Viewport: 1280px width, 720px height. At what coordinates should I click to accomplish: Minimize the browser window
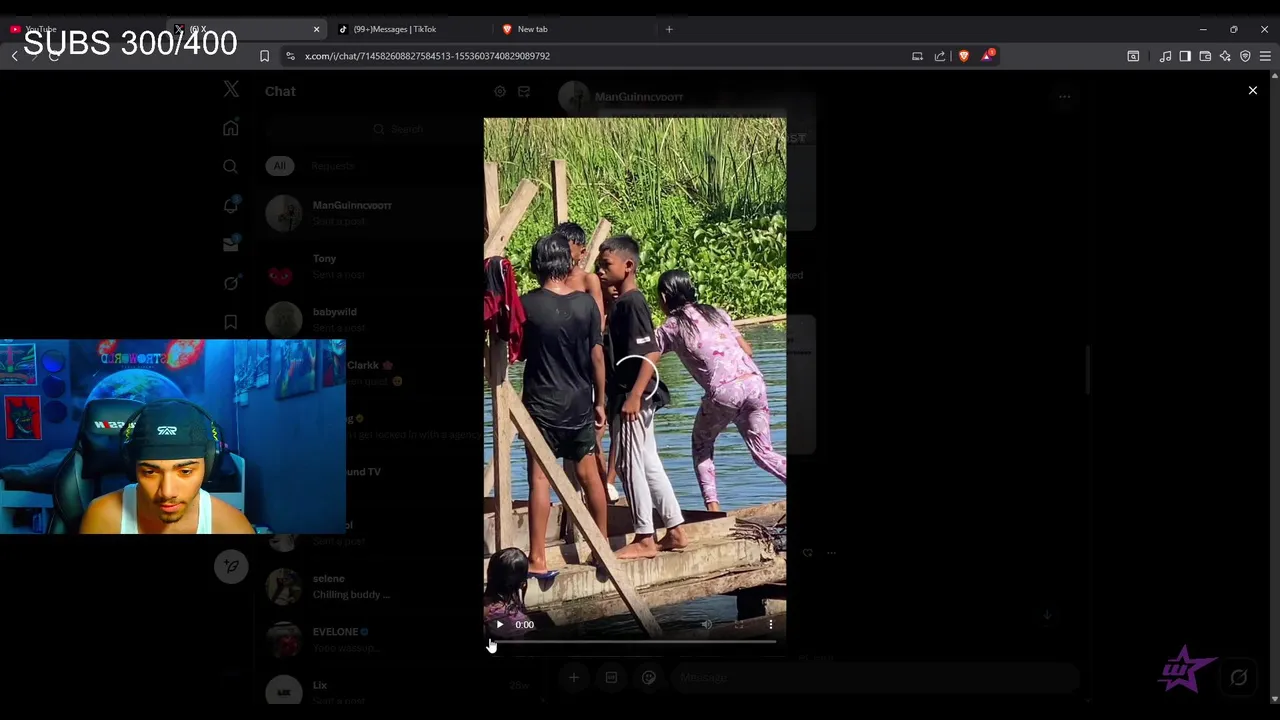click(x=1203, y=29)
